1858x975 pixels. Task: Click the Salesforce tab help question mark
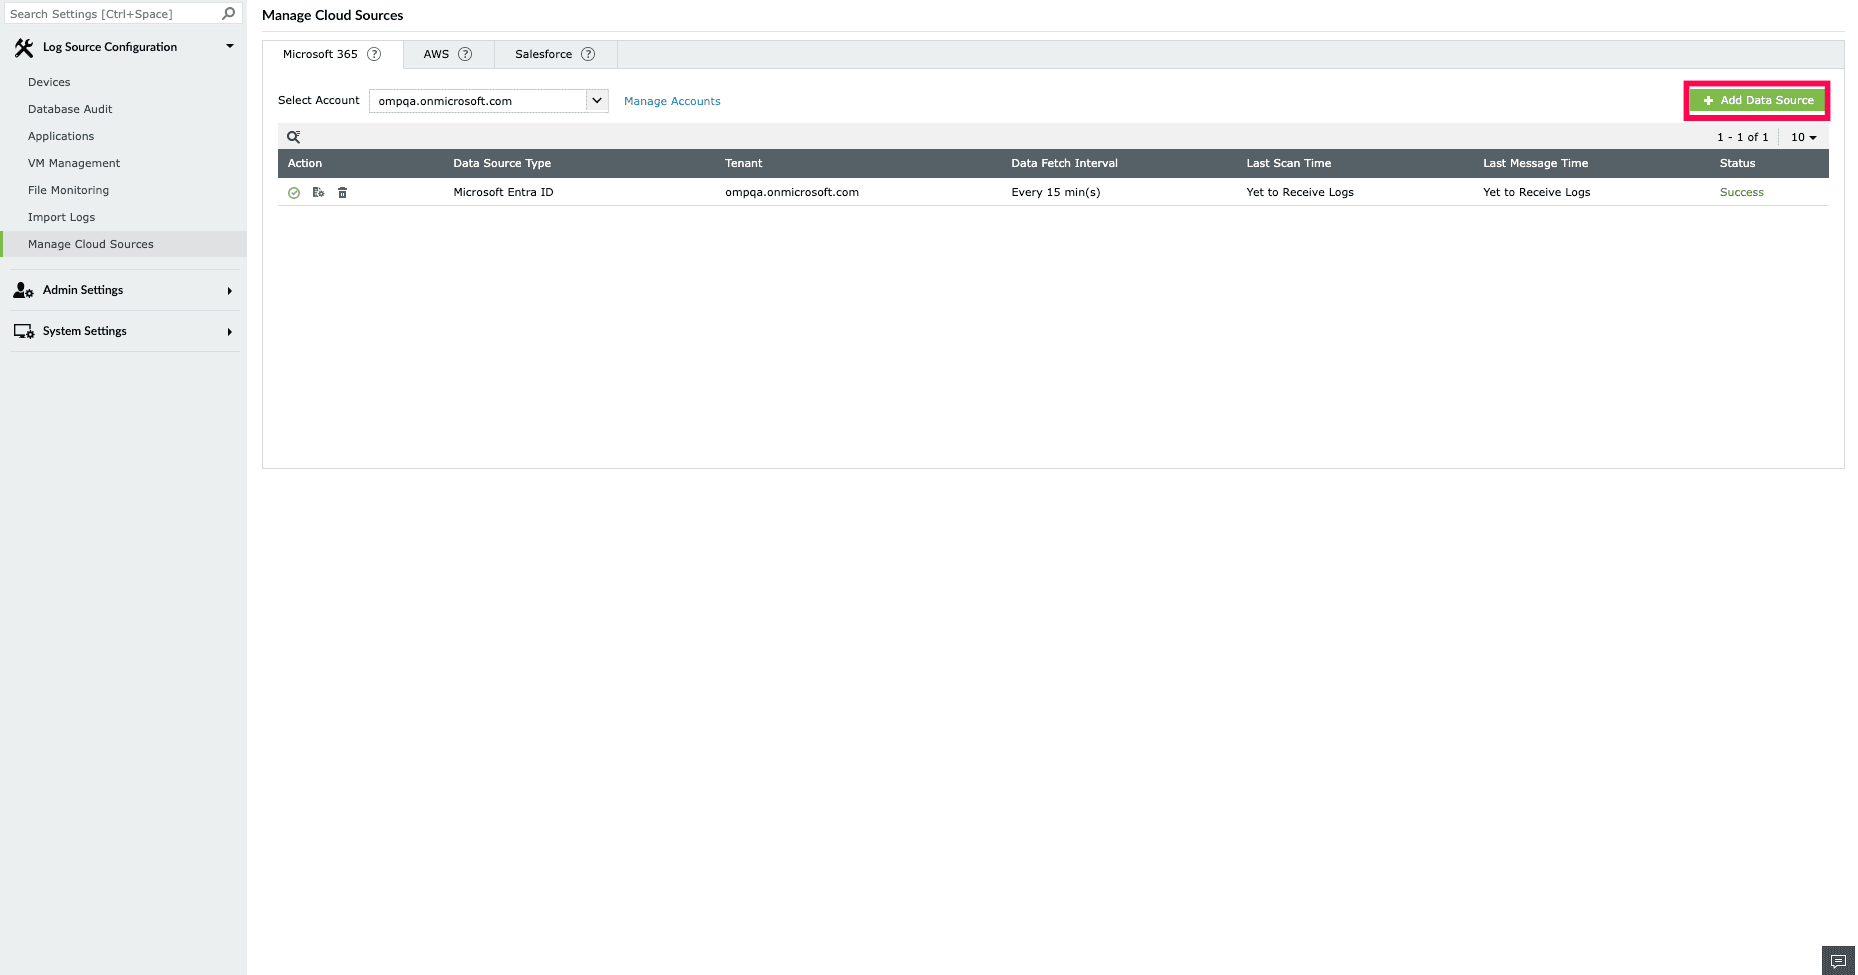coord(588,54)
